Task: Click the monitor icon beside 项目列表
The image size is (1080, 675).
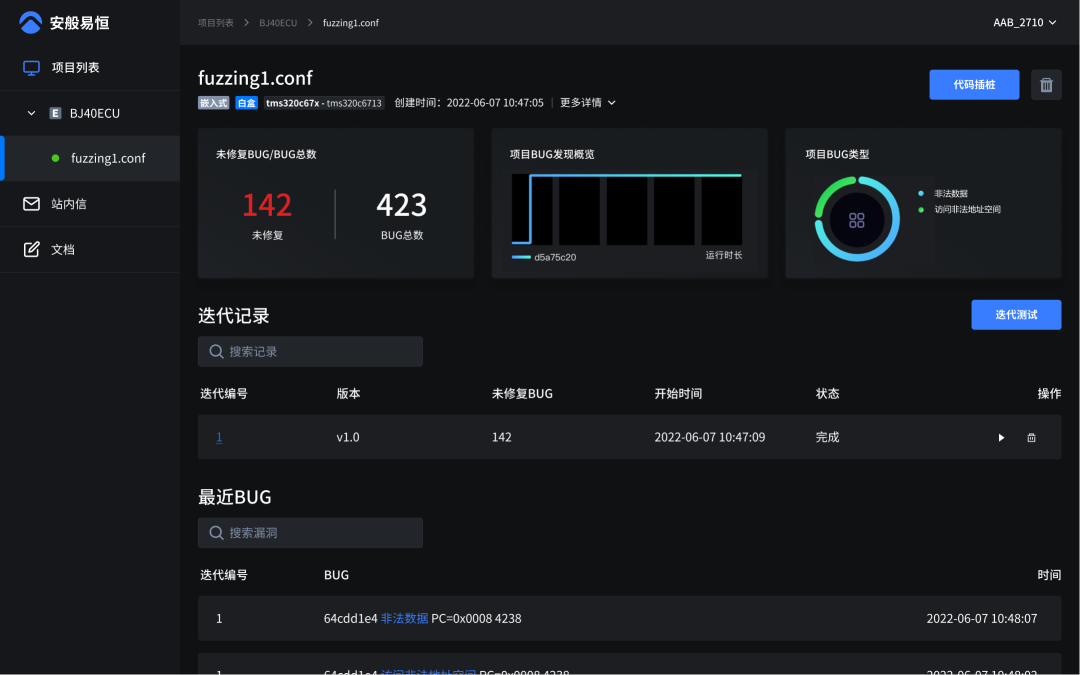Action: (31, 68)
